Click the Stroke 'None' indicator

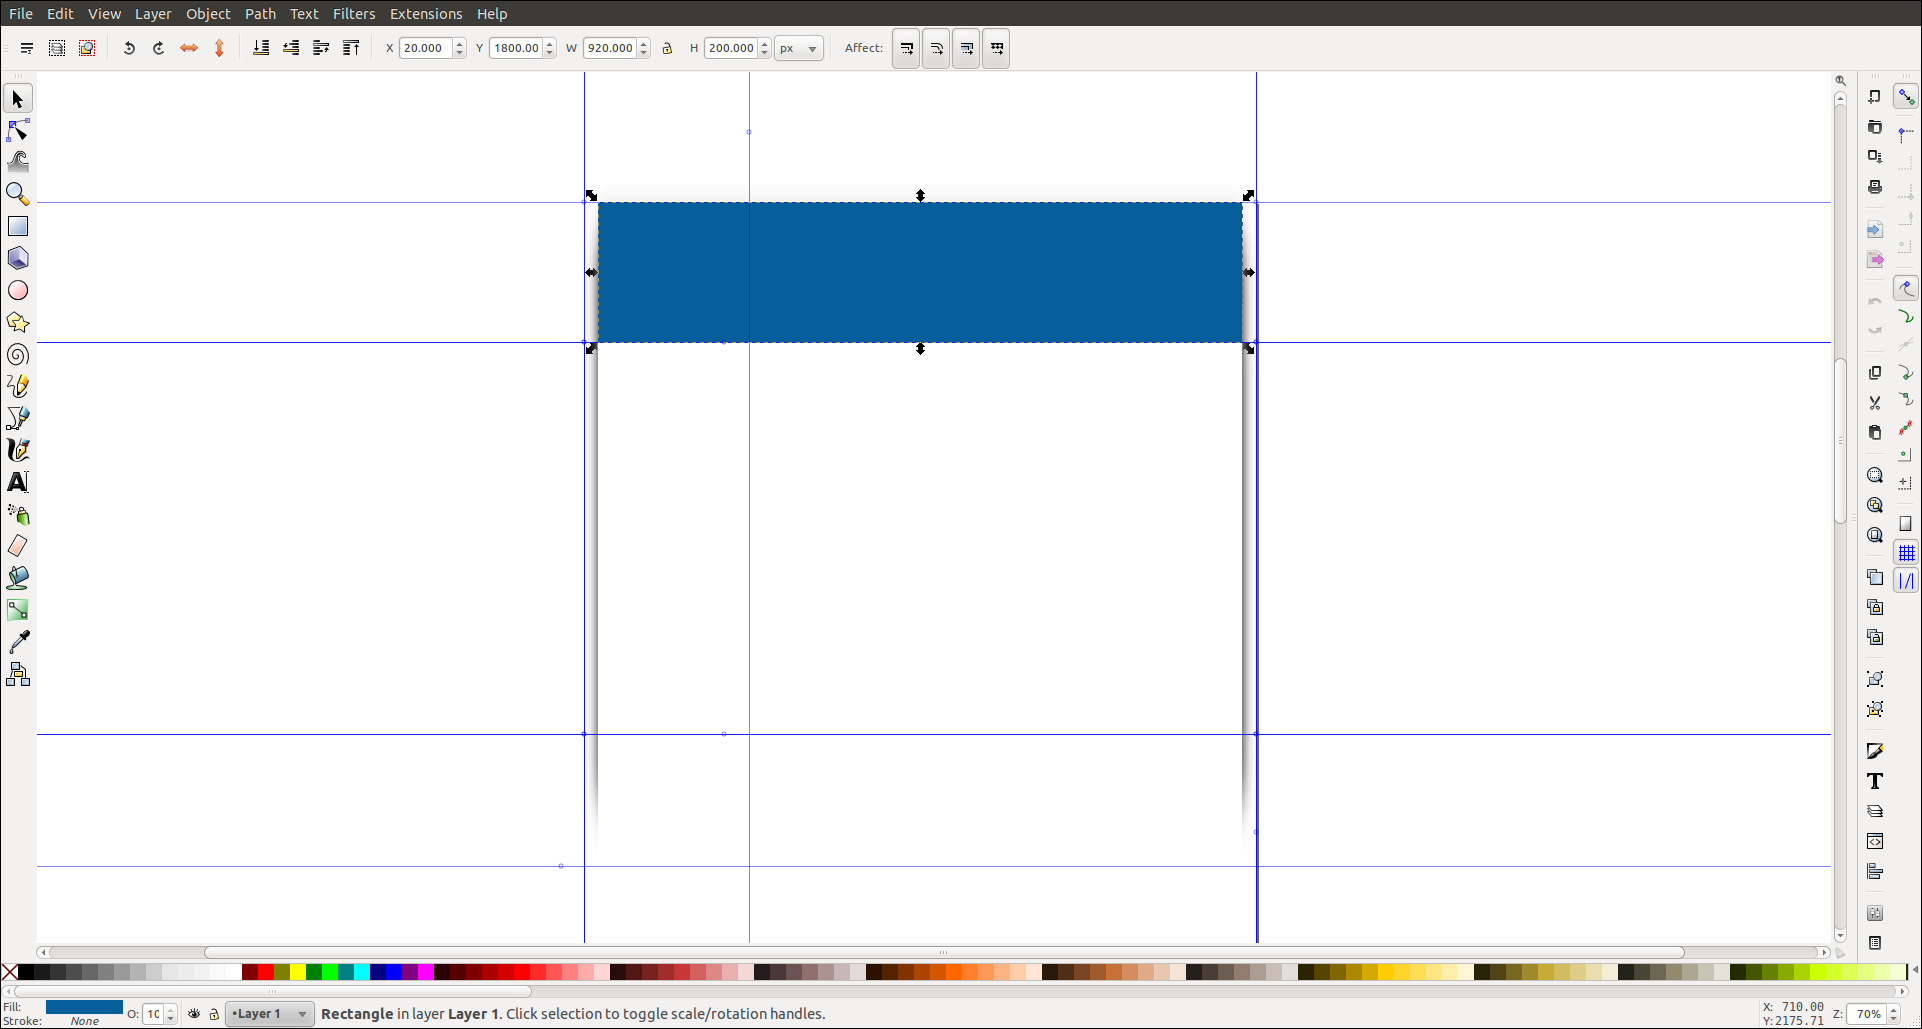point(84,1021)
